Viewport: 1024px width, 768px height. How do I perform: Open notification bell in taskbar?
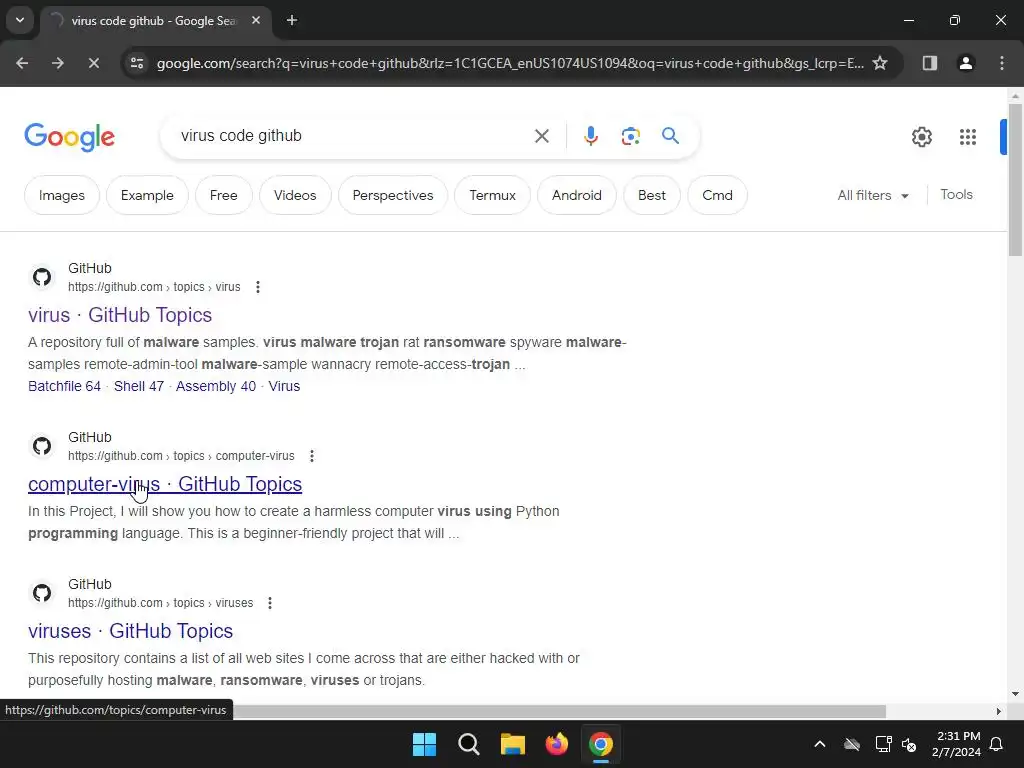tap(997, 744)
